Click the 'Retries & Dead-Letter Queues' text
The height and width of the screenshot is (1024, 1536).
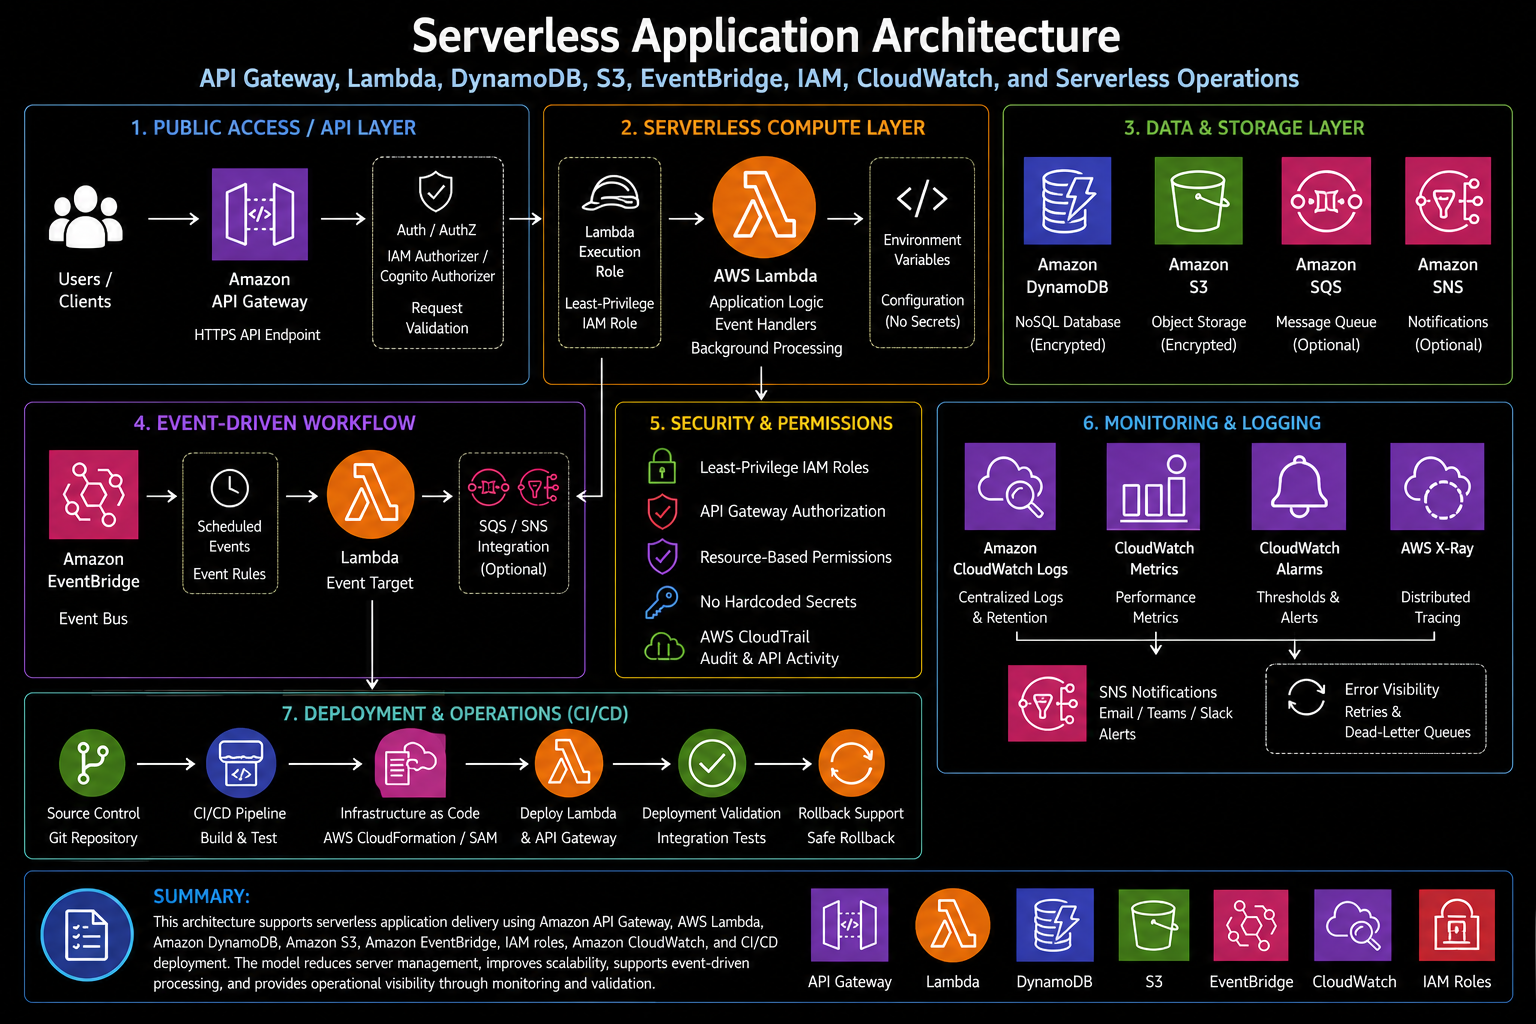tap(1407, 722)
